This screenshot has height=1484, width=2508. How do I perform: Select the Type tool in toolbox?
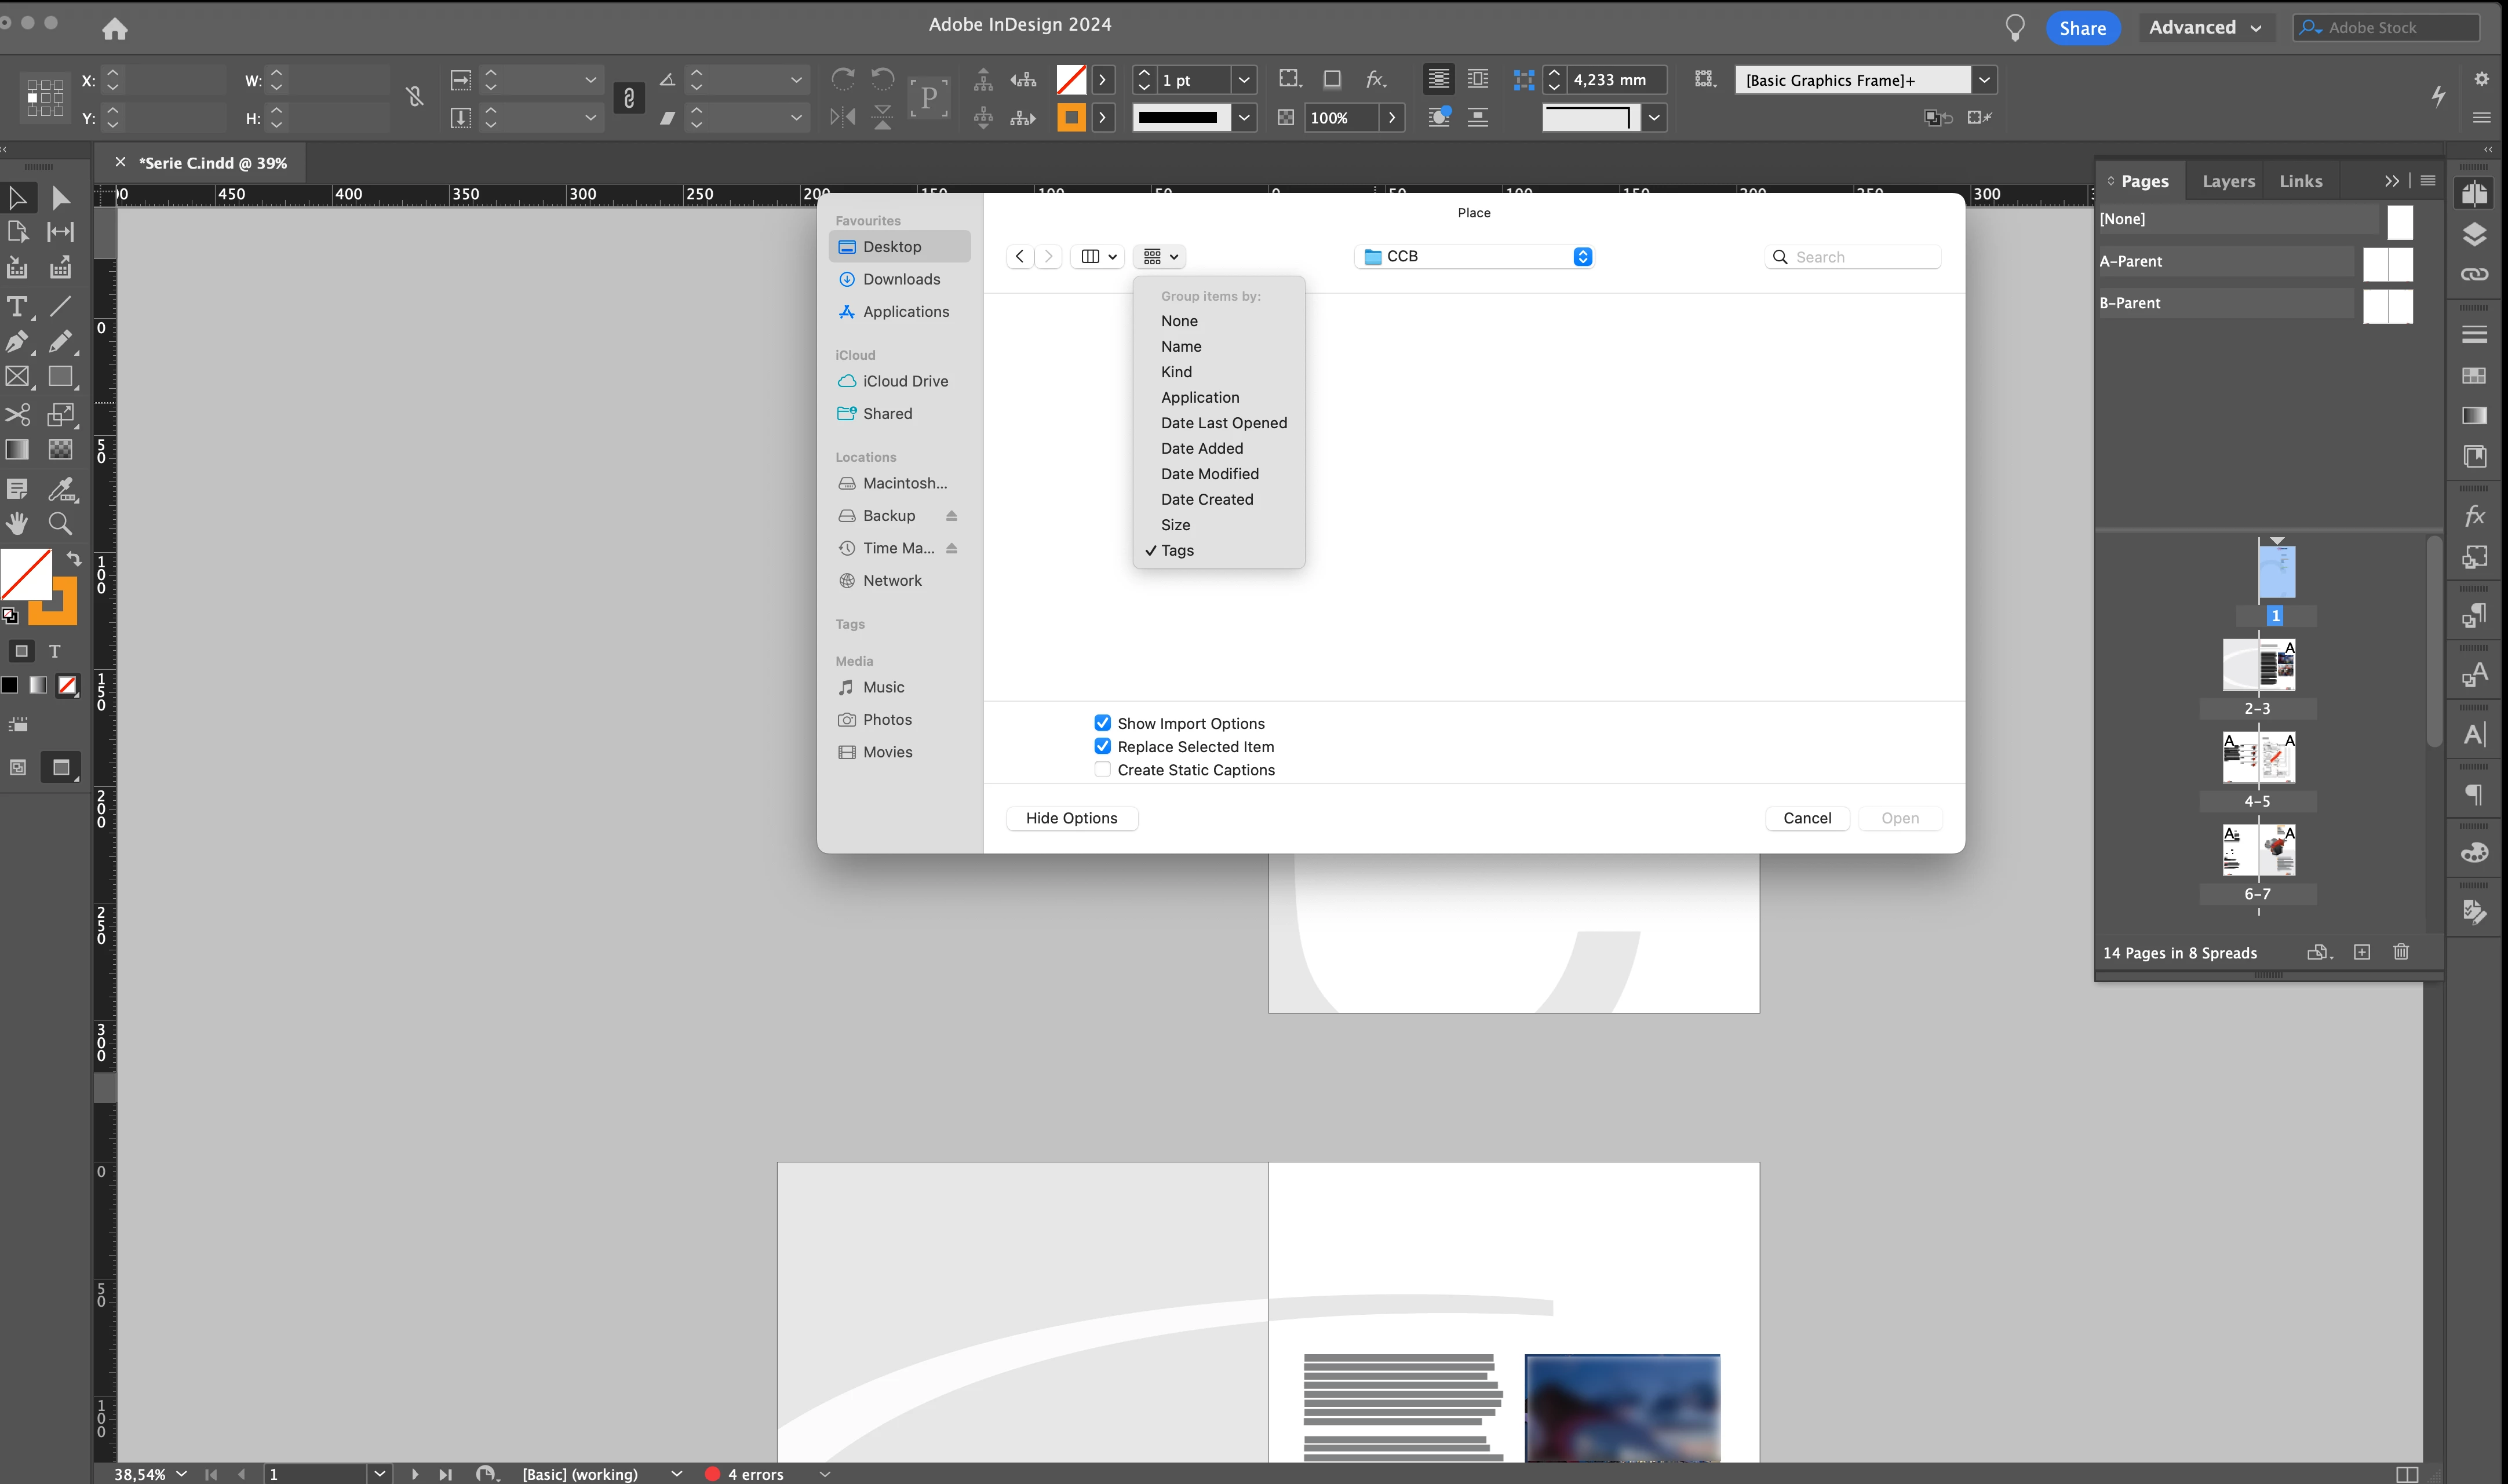pos(17,307)
